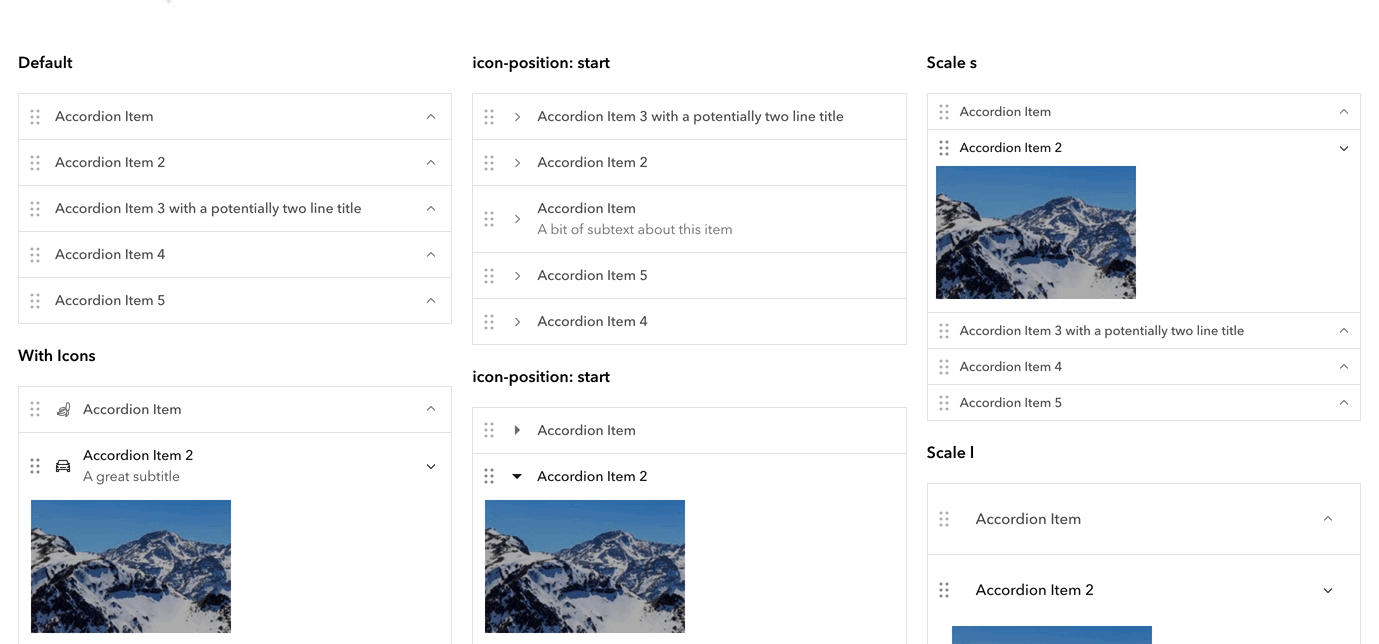Click drag handle of Default Accordion Item 5

pyautogui.click(x=35, y=300)
